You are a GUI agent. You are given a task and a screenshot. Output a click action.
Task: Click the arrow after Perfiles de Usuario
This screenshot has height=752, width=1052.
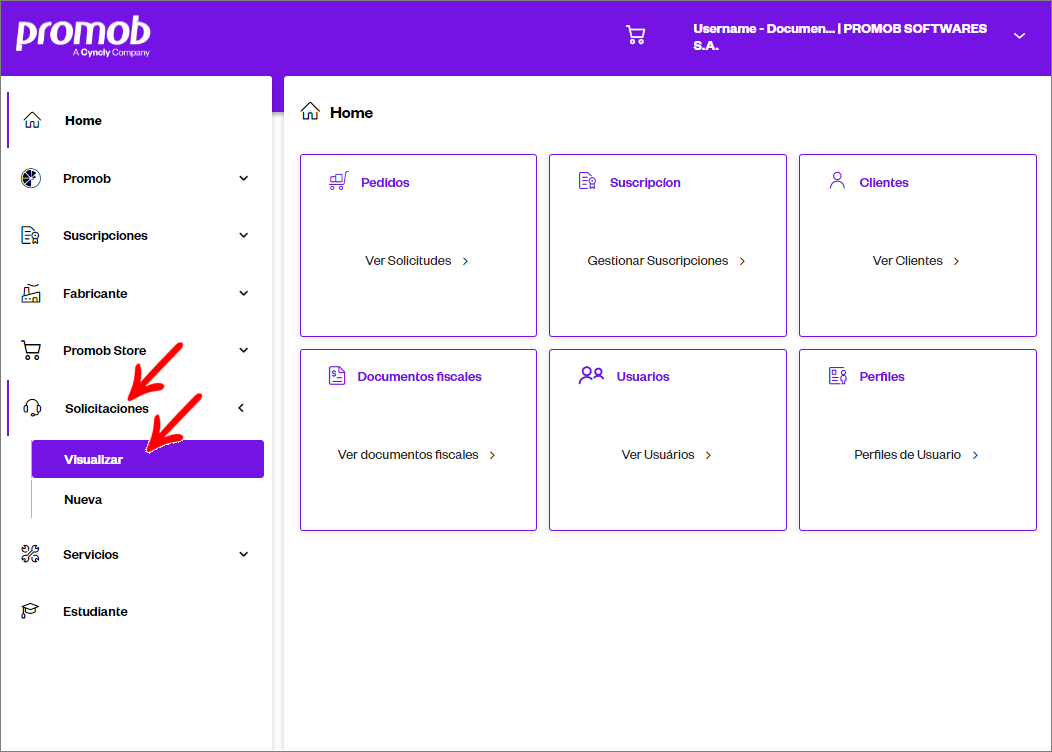(975, 455)
